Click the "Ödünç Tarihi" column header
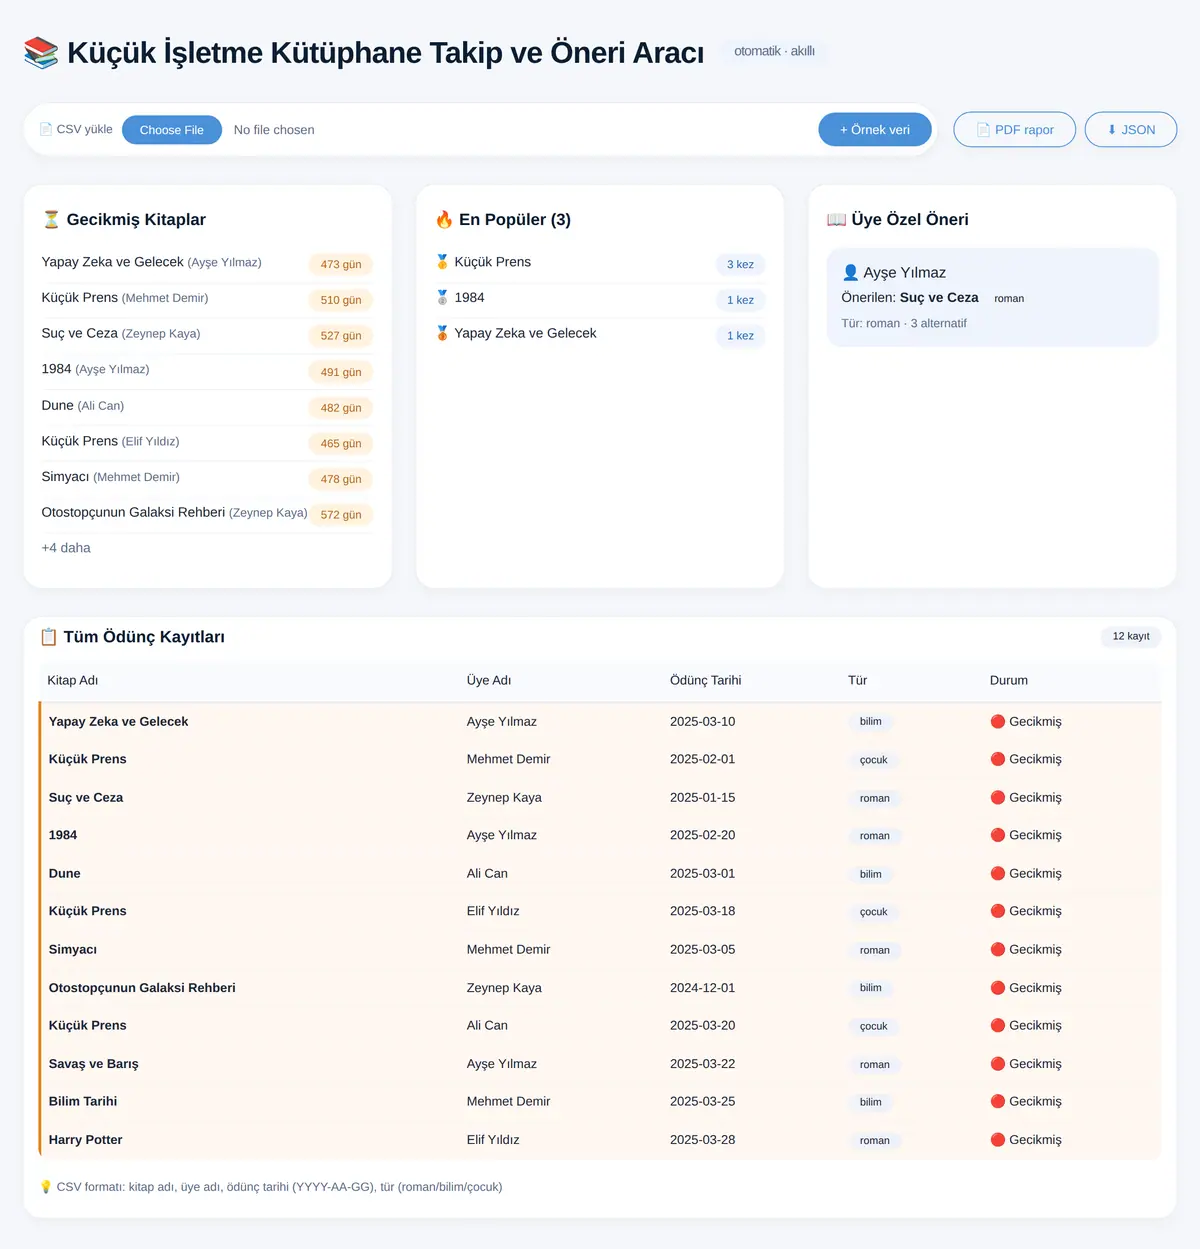Viewport: 1200px width, 1249px height. coord(706,680)
